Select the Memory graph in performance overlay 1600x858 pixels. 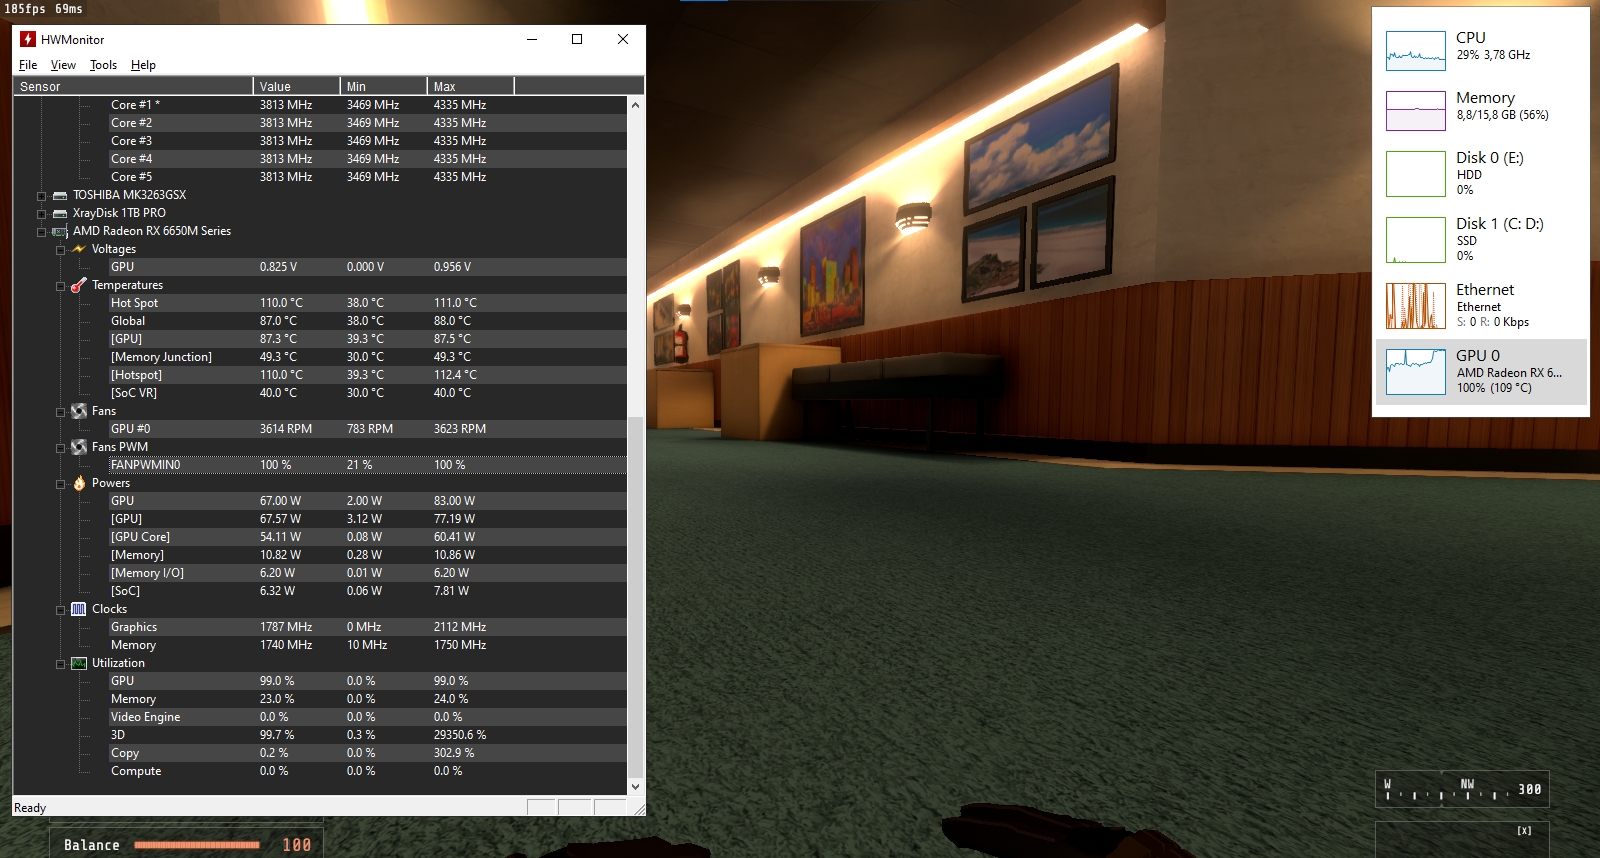click(x=1416, y=111)
